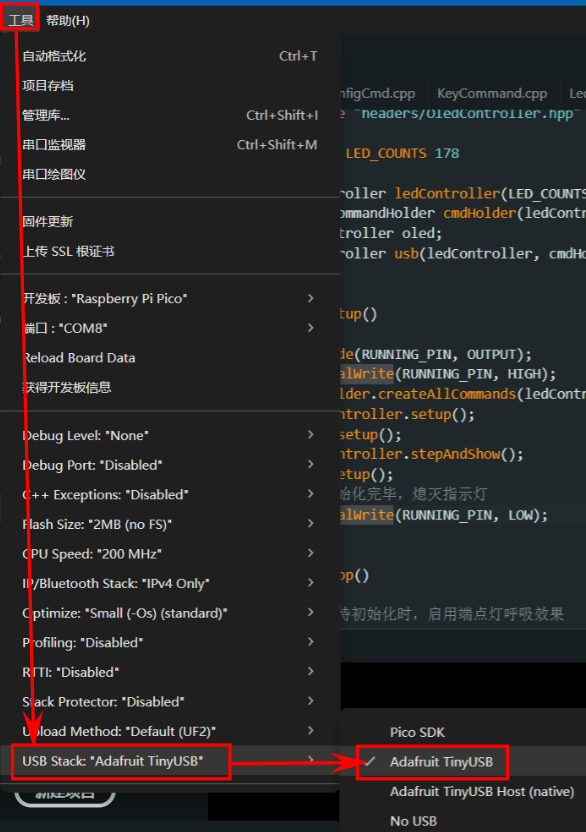The width and height of the screenshot is (586, 832).
Task: Expand the RTTI Disabled submenu
Action: pyautogui.click(x=170, y=672)
